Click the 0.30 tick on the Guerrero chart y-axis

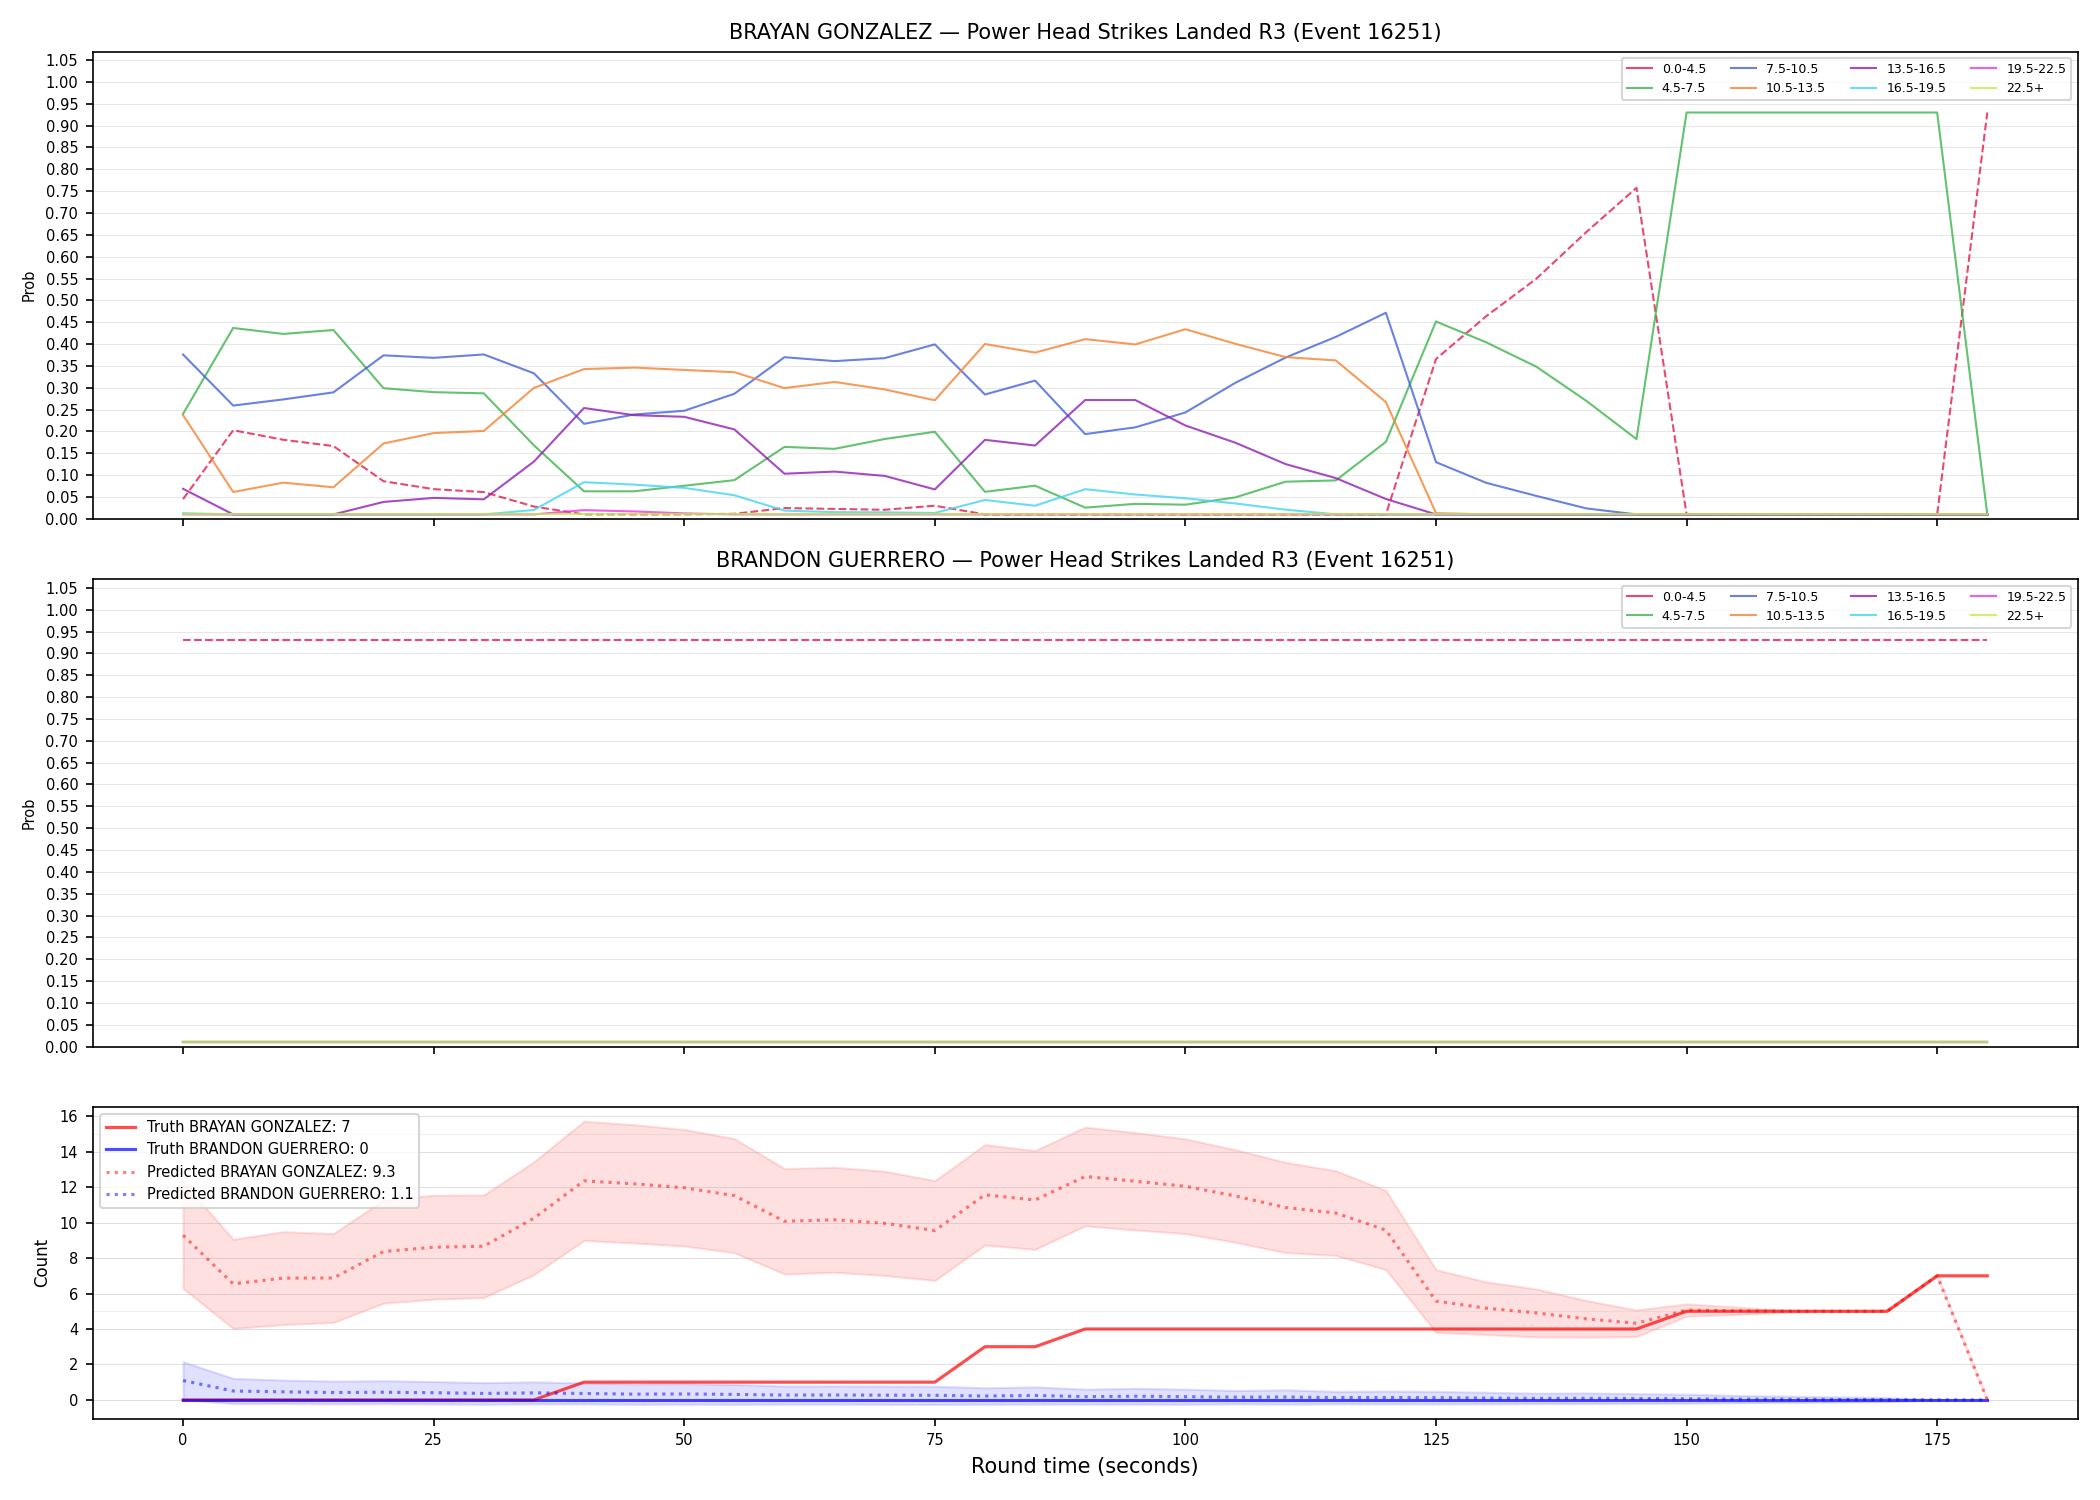(x=62, y=916)
